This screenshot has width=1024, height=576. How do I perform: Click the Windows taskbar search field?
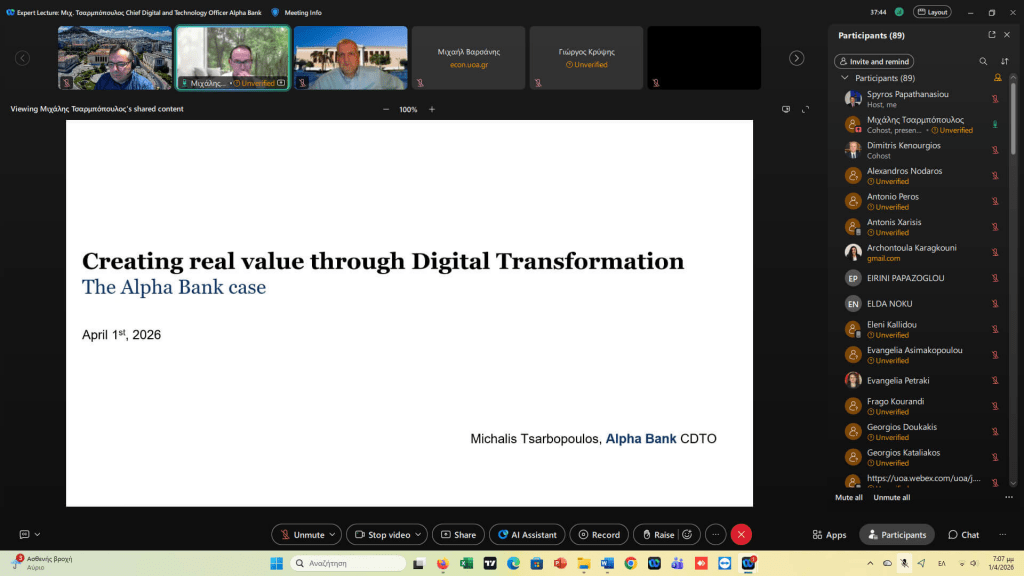coord(348,563)
